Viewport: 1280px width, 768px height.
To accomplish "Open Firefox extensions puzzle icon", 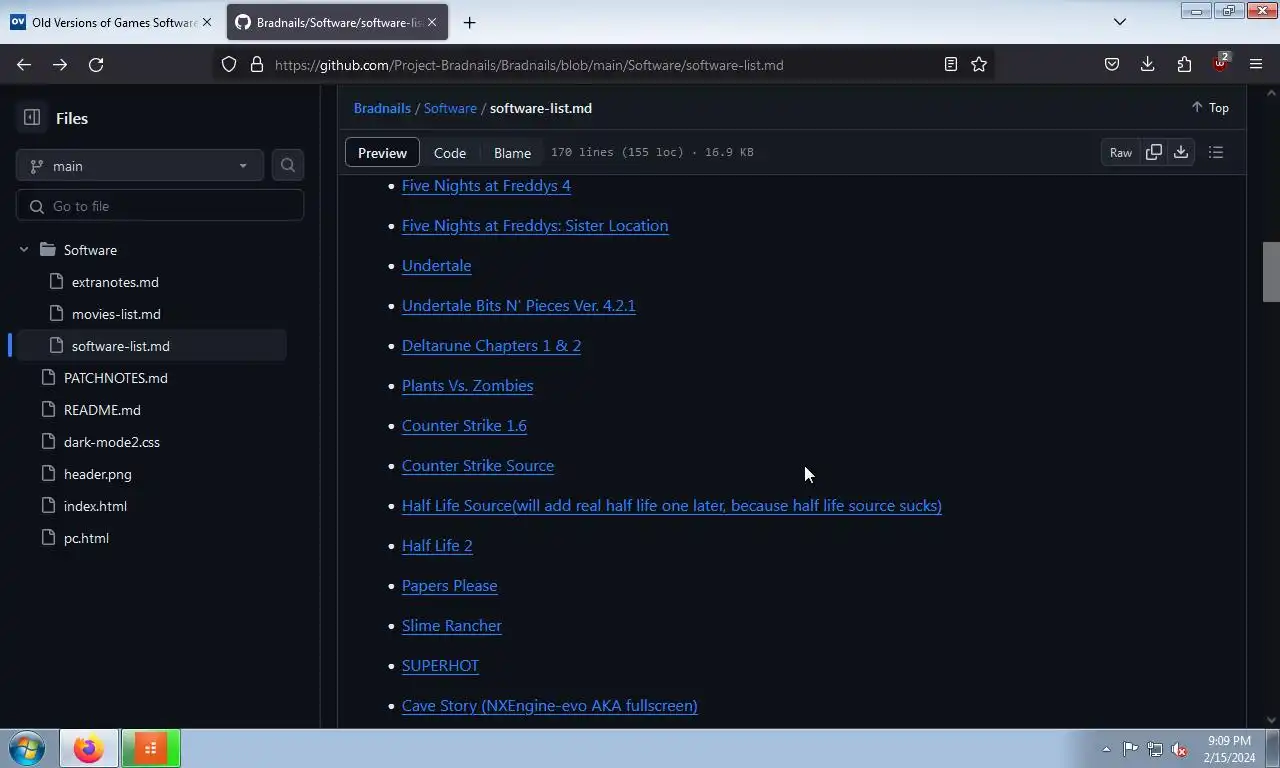I will [1184, 64].
